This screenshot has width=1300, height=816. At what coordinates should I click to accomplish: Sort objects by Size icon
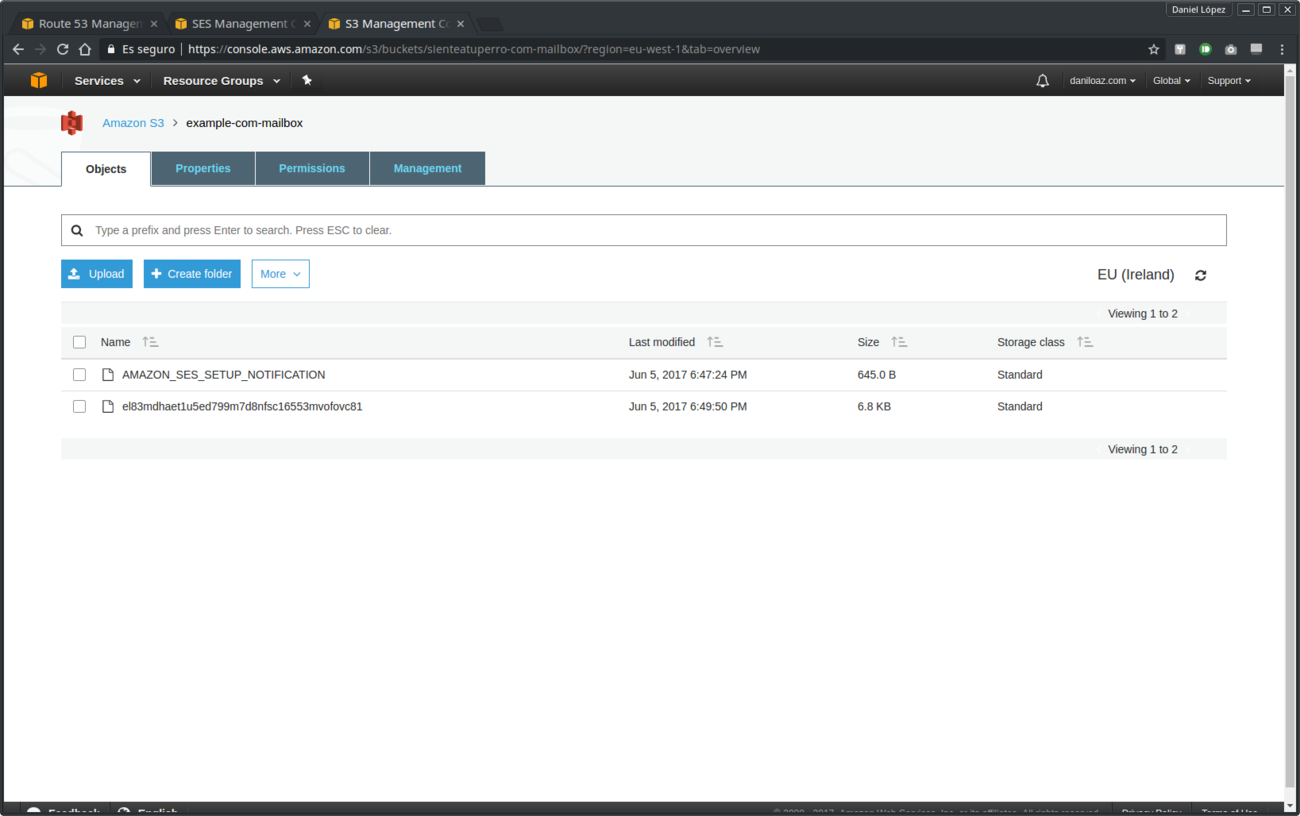pyautogui.click(x=899, y=342)
